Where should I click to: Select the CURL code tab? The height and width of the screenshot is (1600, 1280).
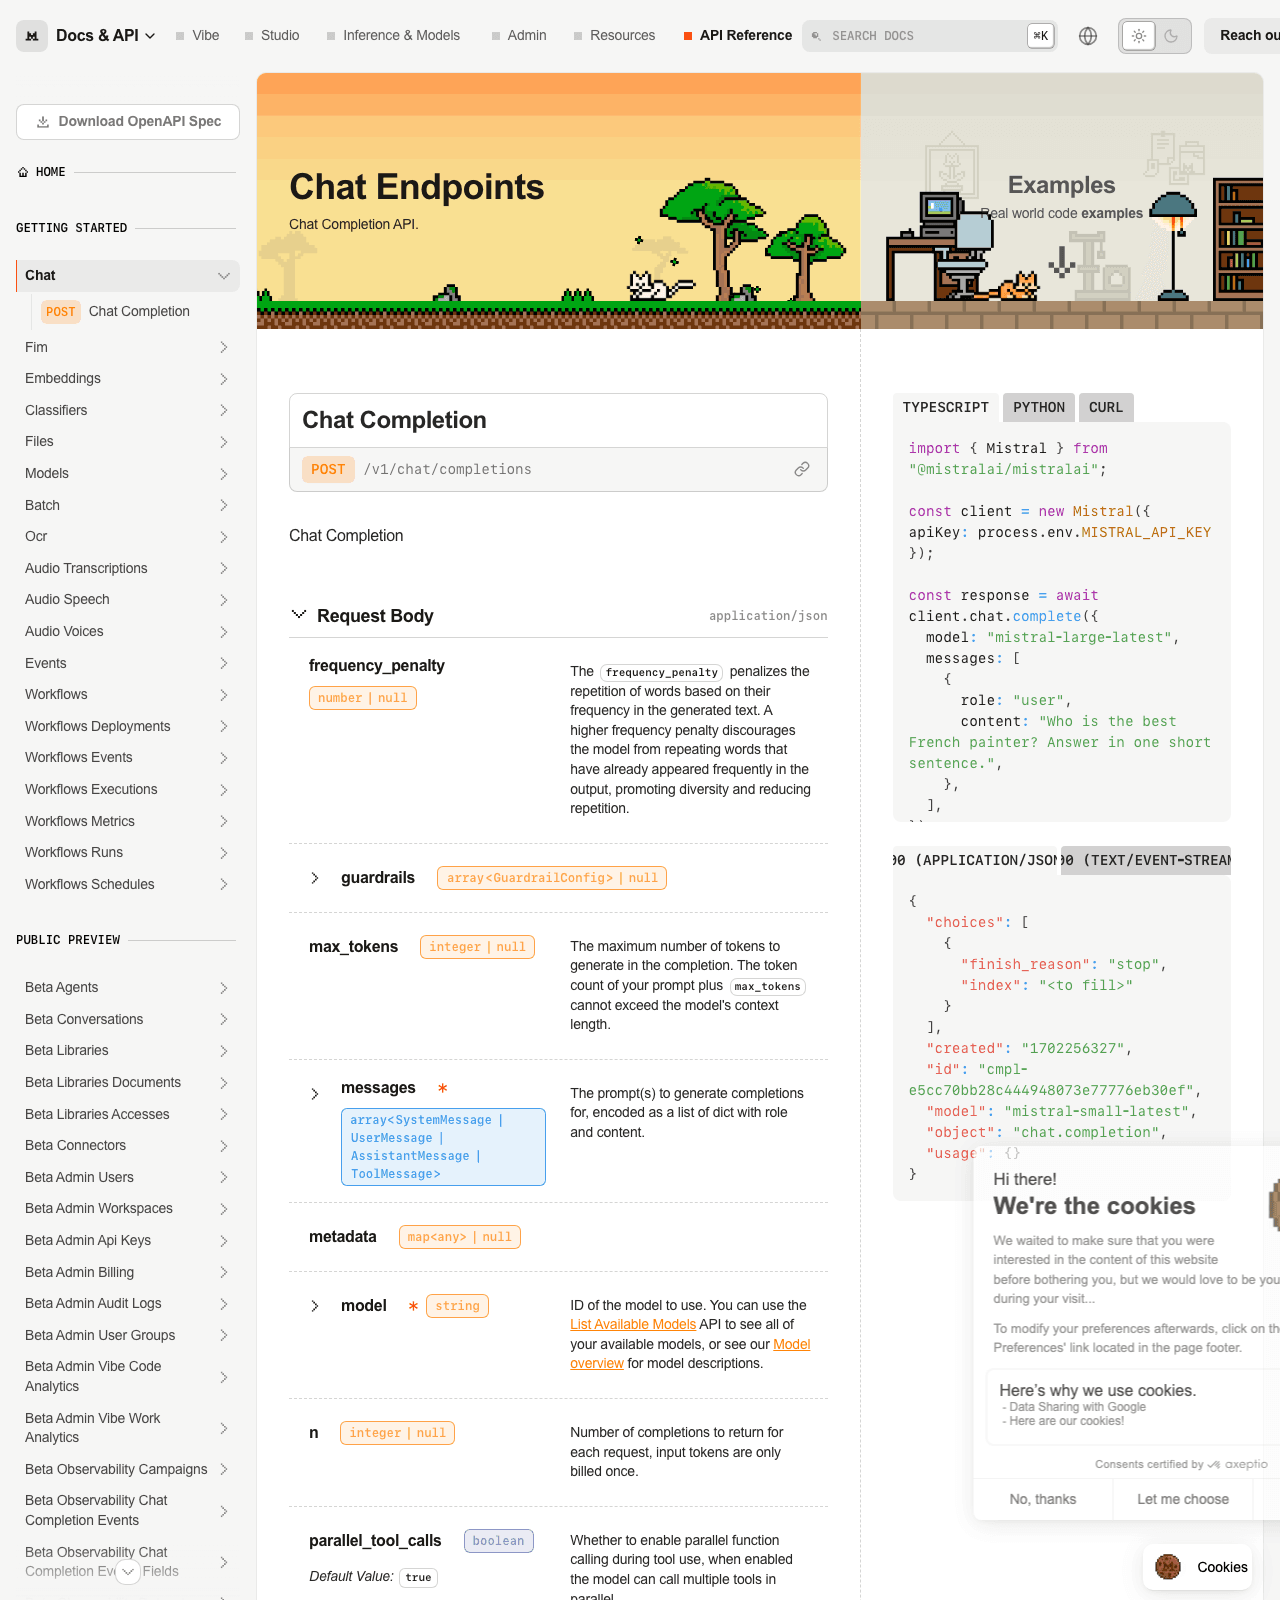[1106, 407]
